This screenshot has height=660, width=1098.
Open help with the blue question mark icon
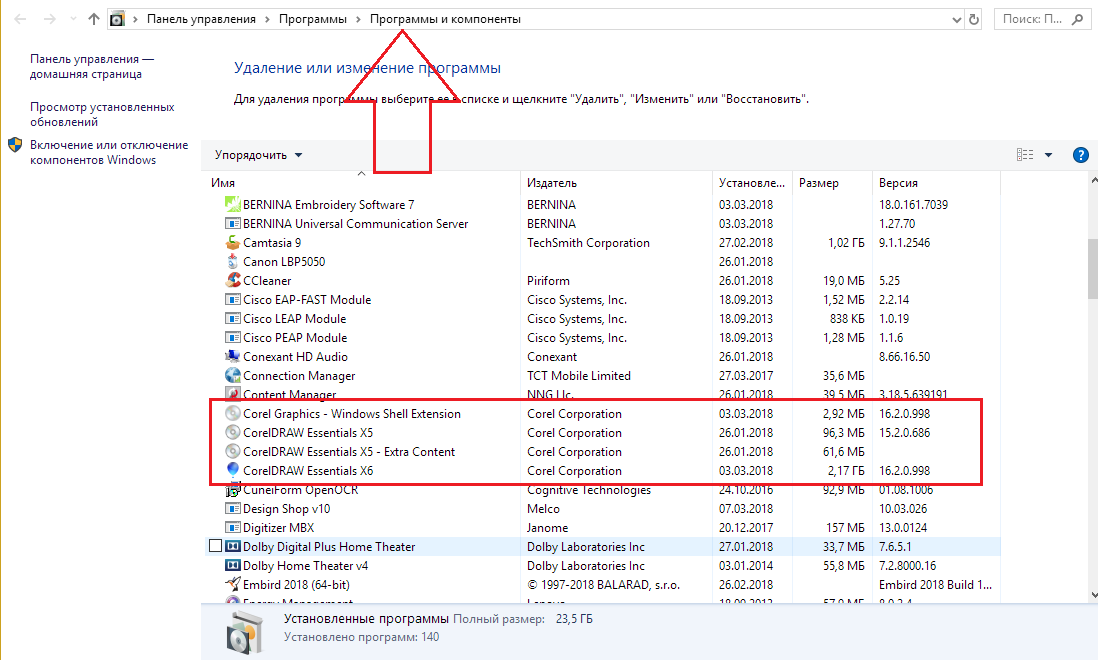(1080, 155)
